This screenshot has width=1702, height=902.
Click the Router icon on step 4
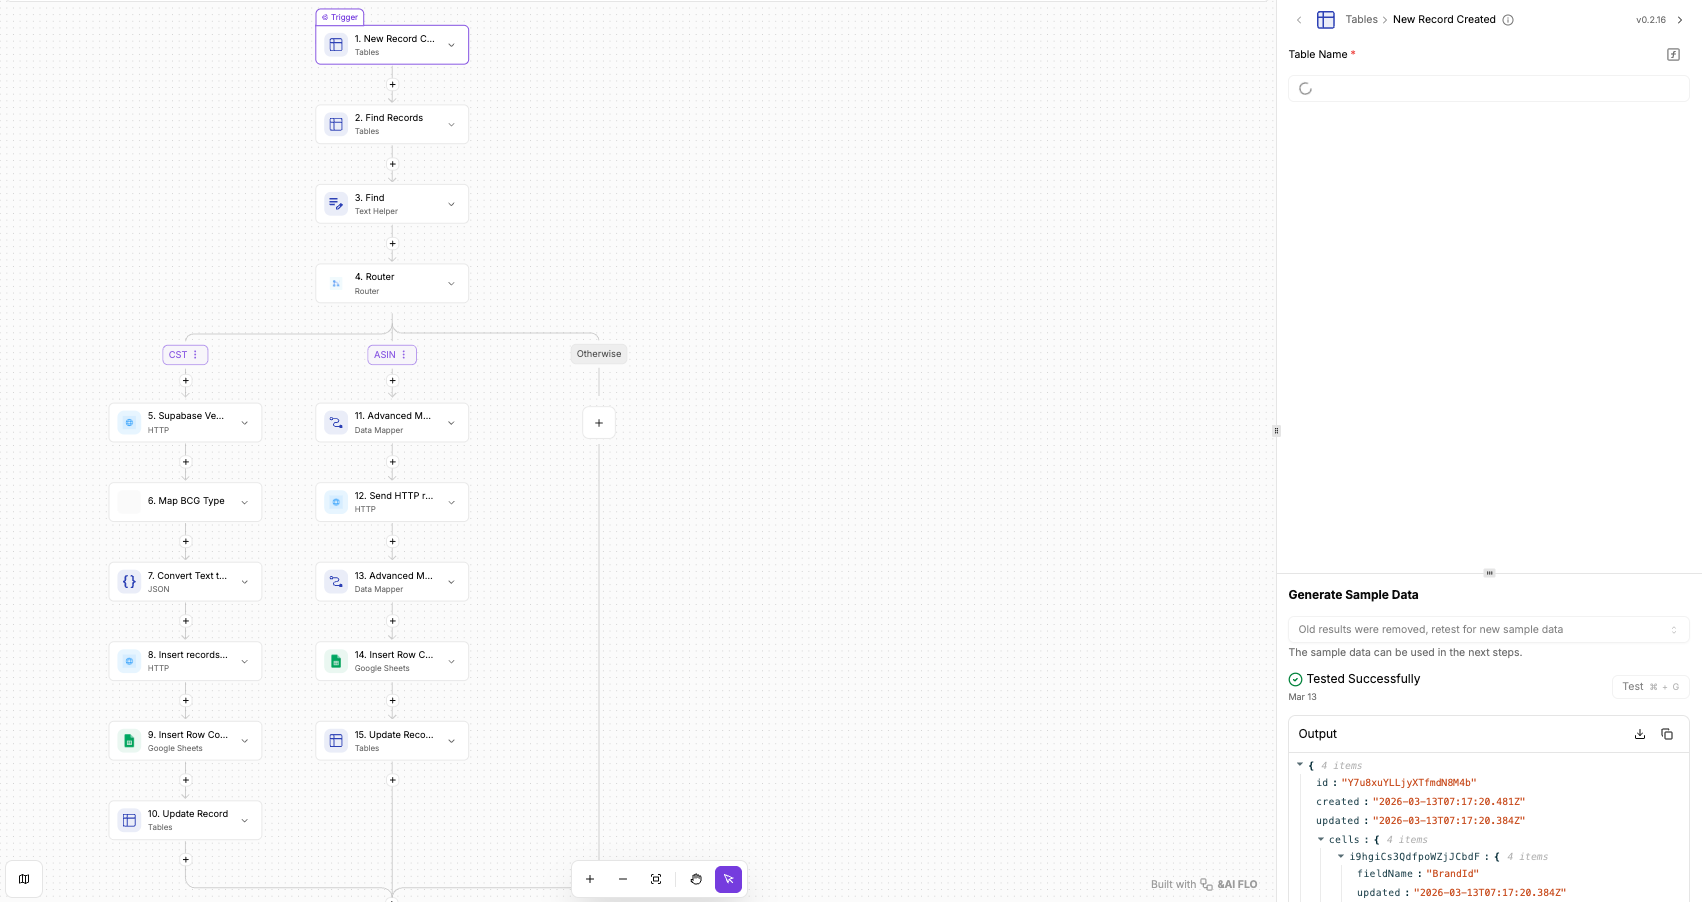tap(336, 283)
